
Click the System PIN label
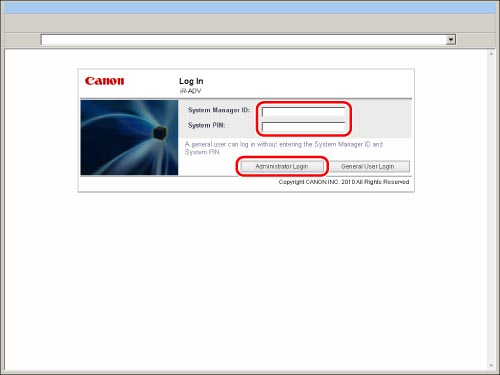(x=207, y=125)
